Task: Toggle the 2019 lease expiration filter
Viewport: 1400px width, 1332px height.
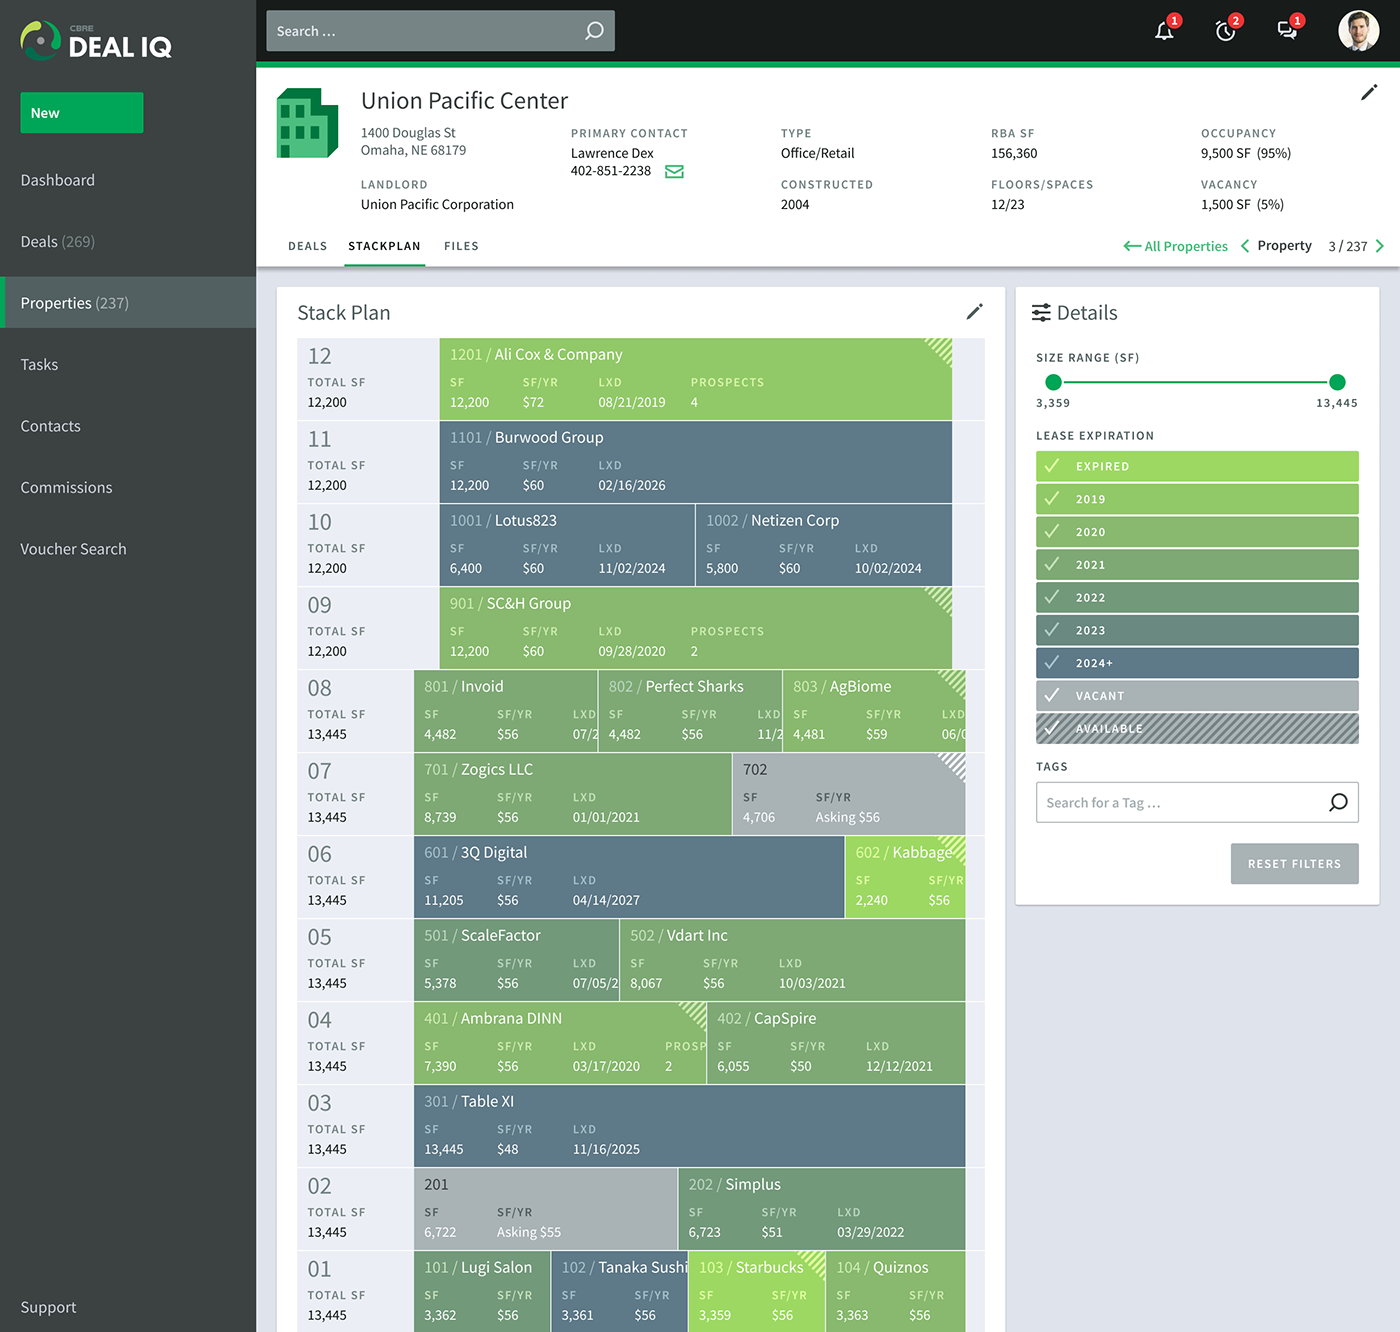Action: 1197,499
